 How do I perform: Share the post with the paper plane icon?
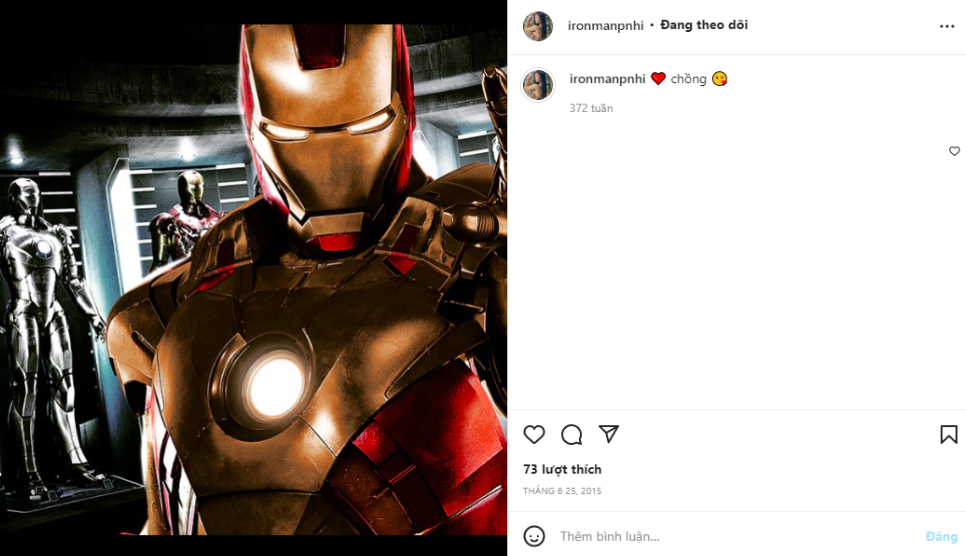tap(609, 434)
